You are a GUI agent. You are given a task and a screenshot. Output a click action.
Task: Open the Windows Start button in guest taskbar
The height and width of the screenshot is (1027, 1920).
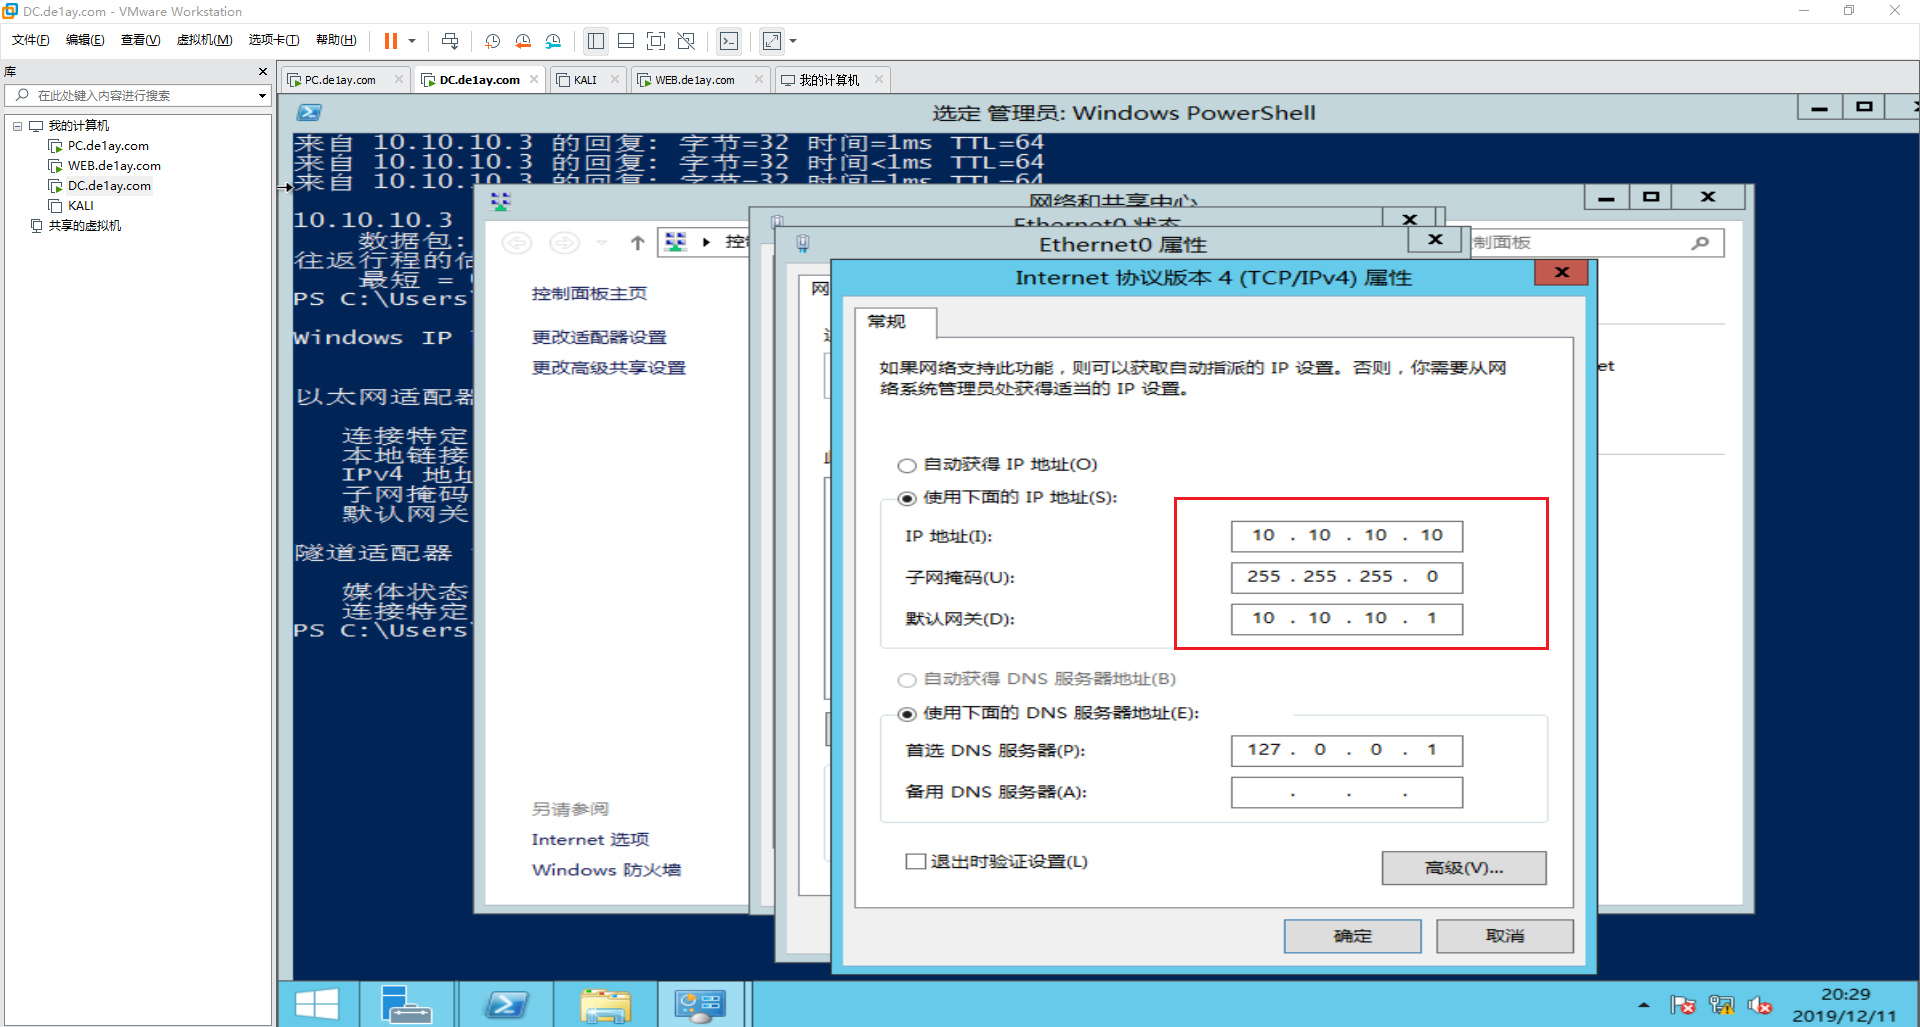pyautogui.click(x=317, y=1004)
